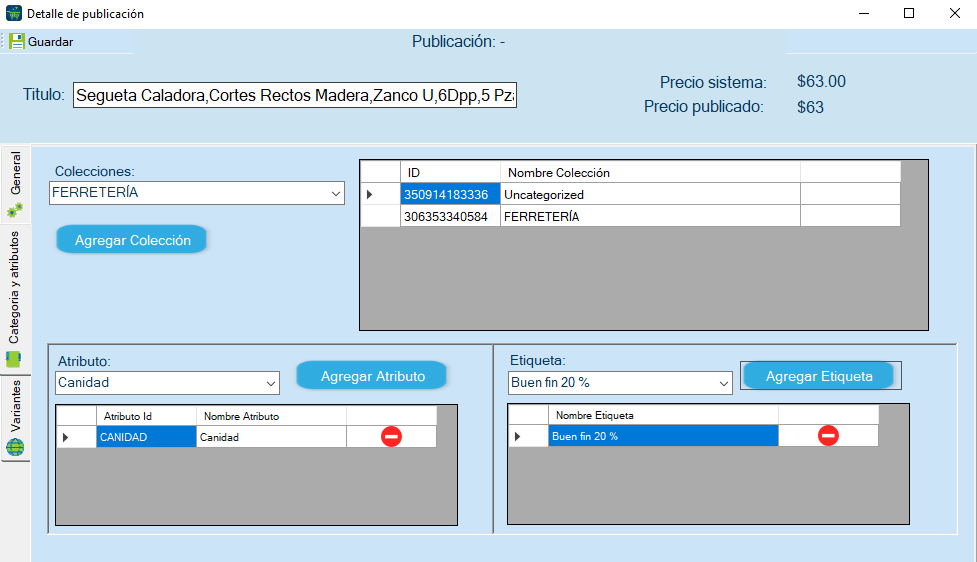Click the Precio publicado value $63

coord(810,107)
